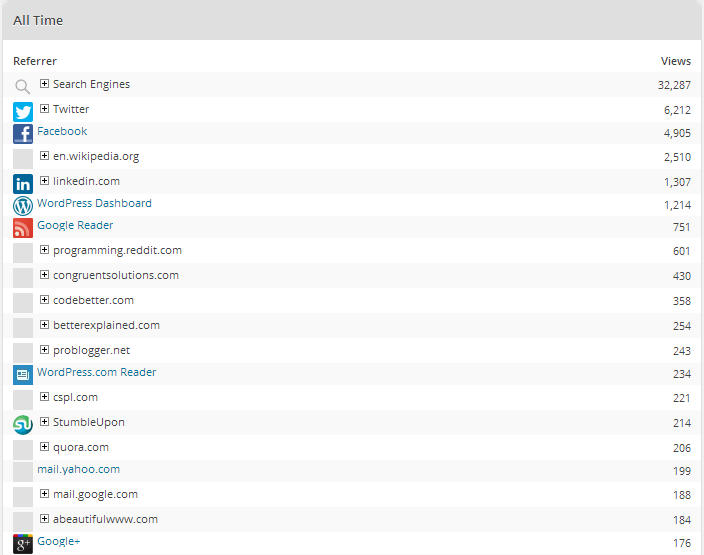The height and width of the screenshot is (555, 704).
Task: Click the blank icon beside cspl.com
Action: [x=23, y=400]
